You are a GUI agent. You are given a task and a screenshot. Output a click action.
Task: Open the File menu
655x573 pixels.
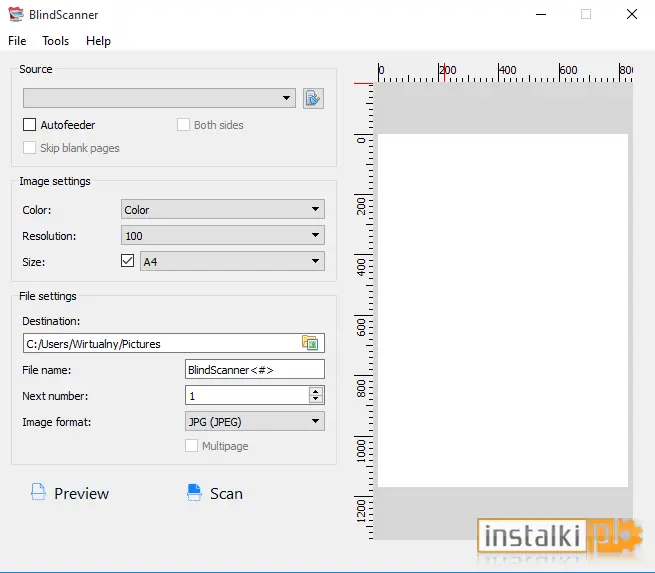(x=17, y=41)
